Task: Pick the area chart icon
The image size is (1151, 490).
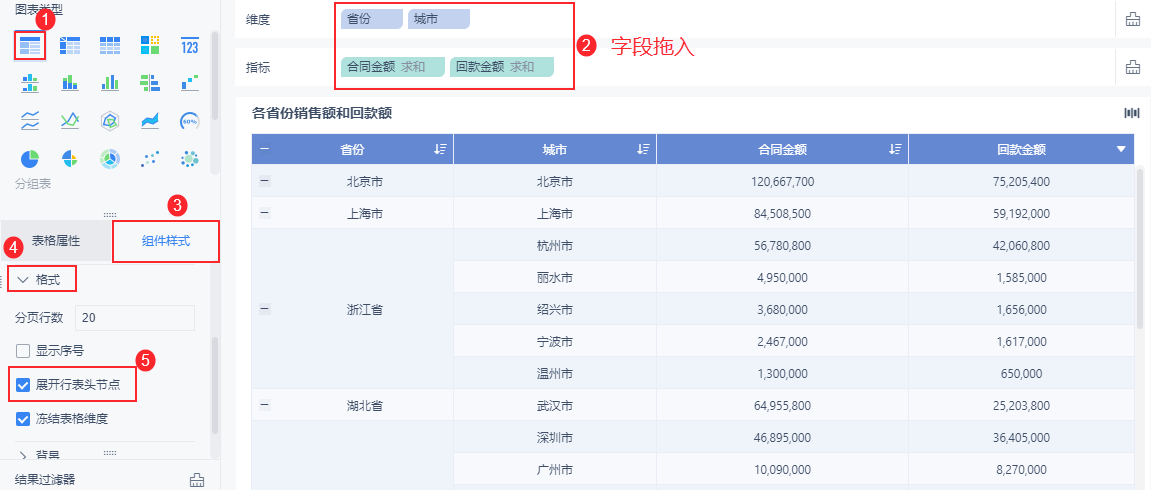Action: click(150, 120)
